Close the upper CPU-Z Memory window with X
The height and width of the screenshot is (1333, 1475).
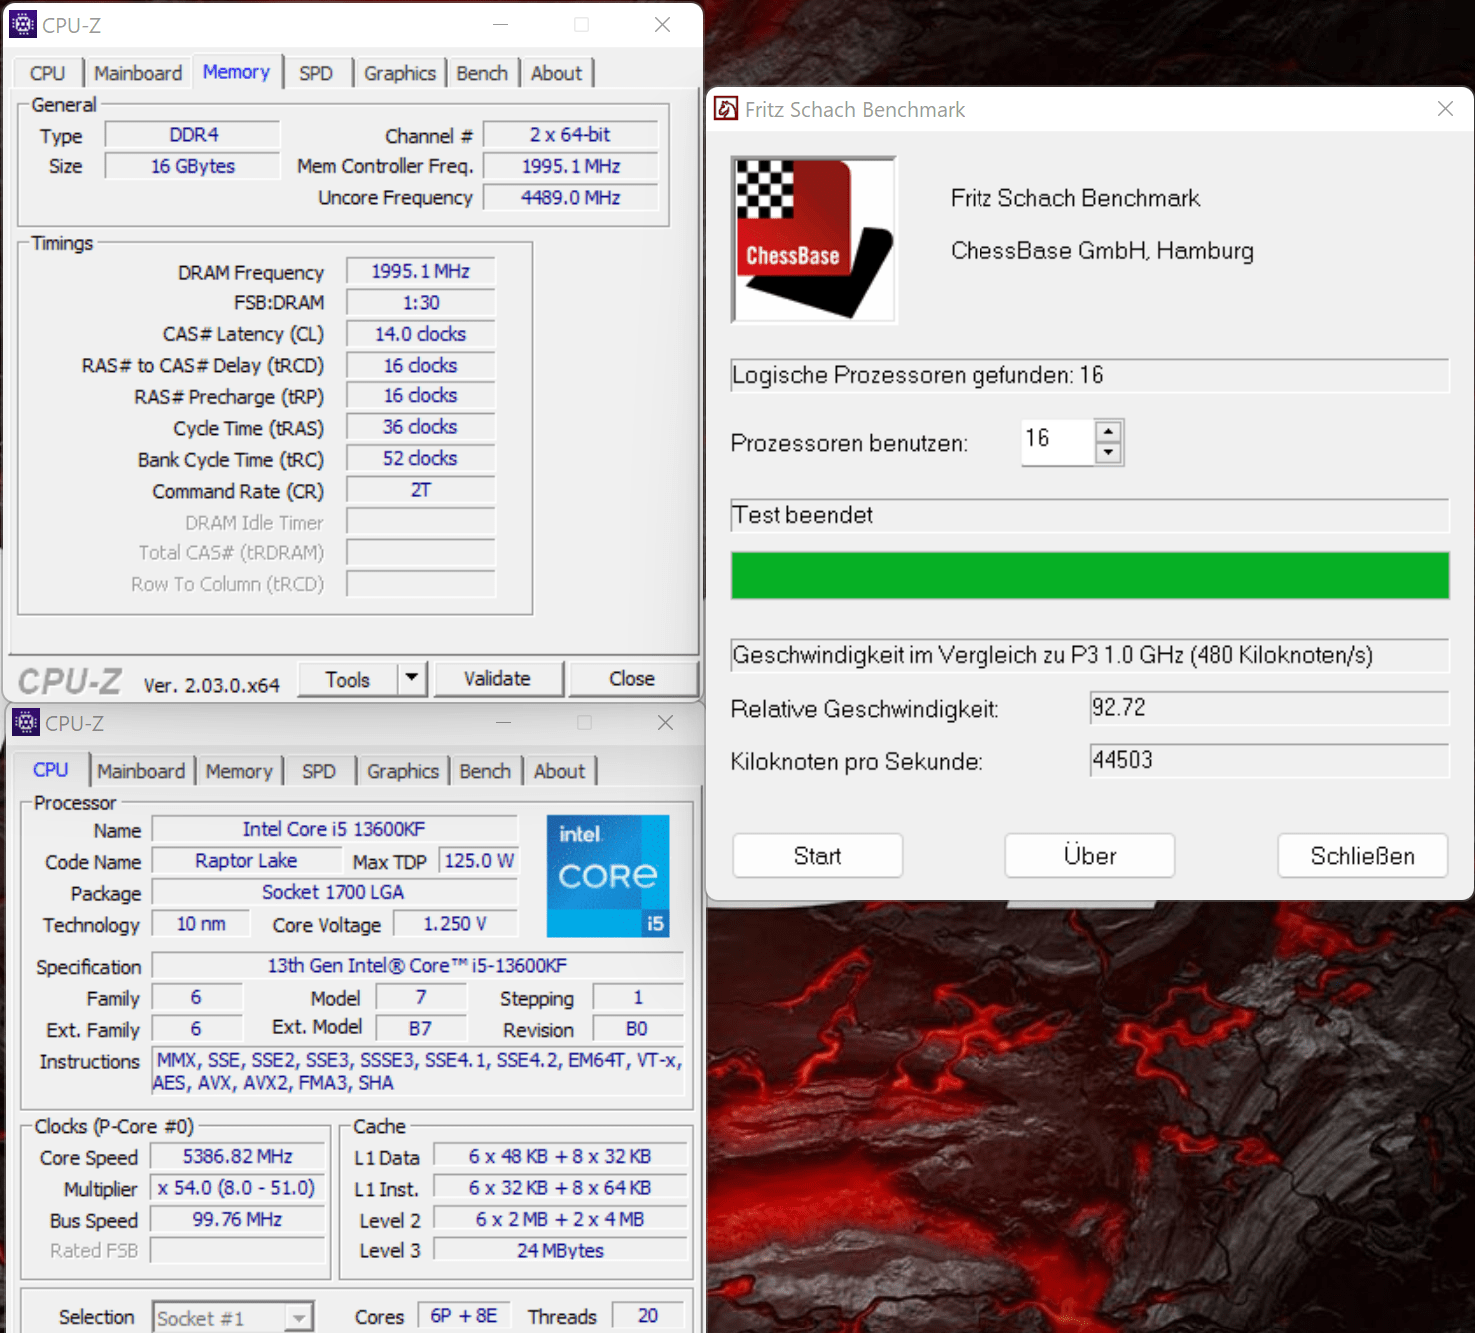tap(662, 25)
